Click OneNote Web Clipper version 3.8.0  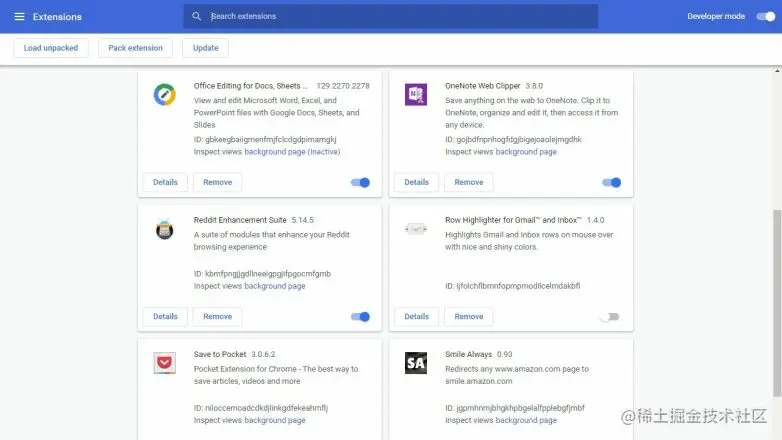pos(534,86)
